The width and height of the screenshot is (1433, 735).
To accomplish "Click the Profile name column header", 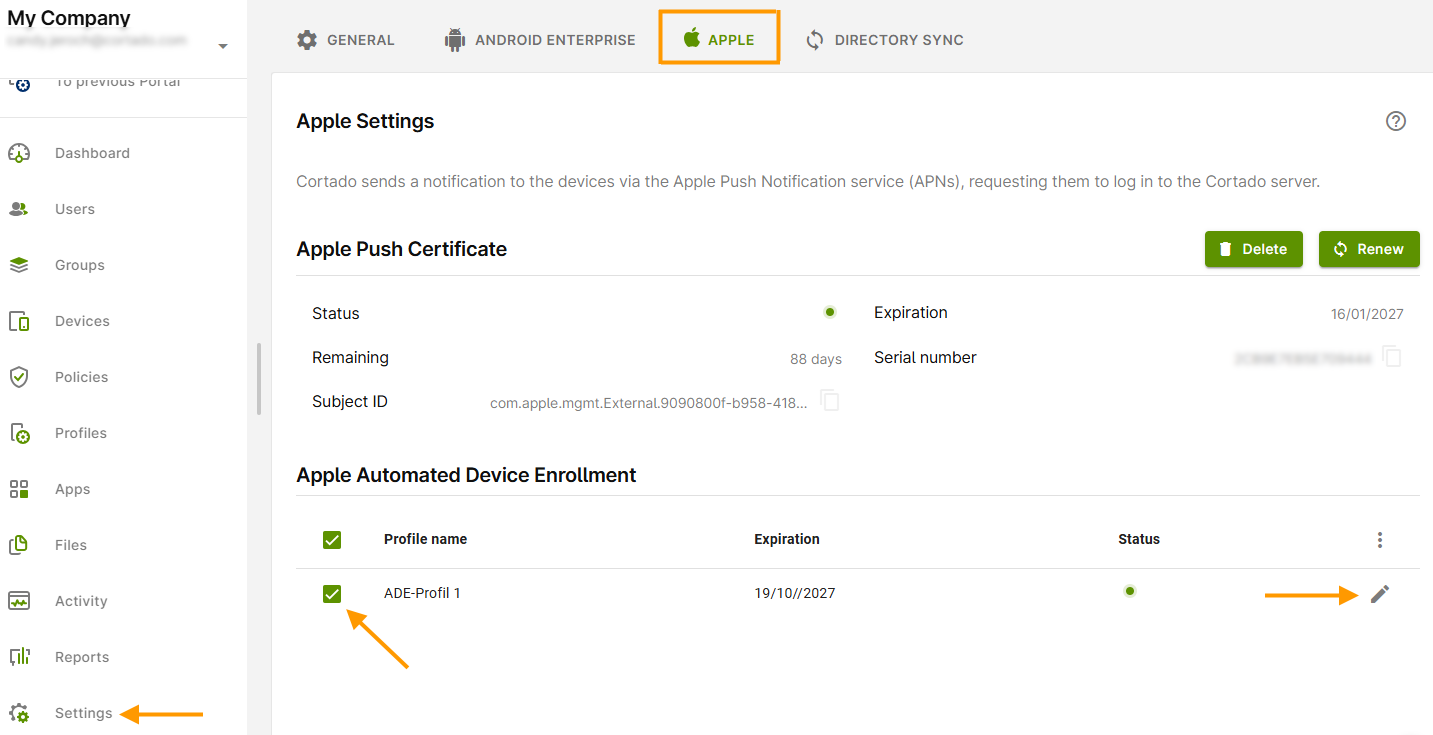I will [425, 539].
